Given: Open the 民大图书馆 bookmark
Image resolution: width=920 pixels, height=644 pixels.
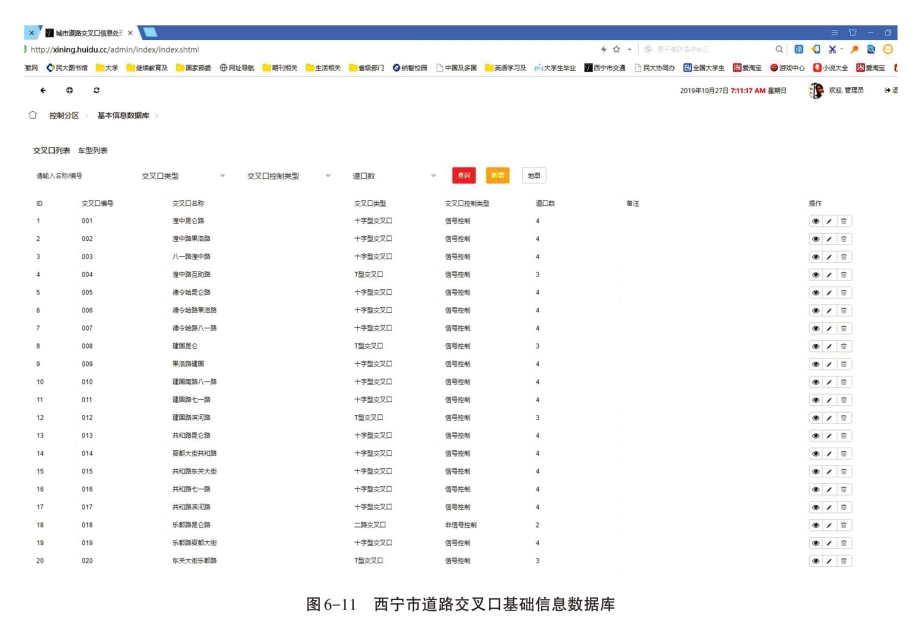Looking at the screenshot, I should pos(67,68).
